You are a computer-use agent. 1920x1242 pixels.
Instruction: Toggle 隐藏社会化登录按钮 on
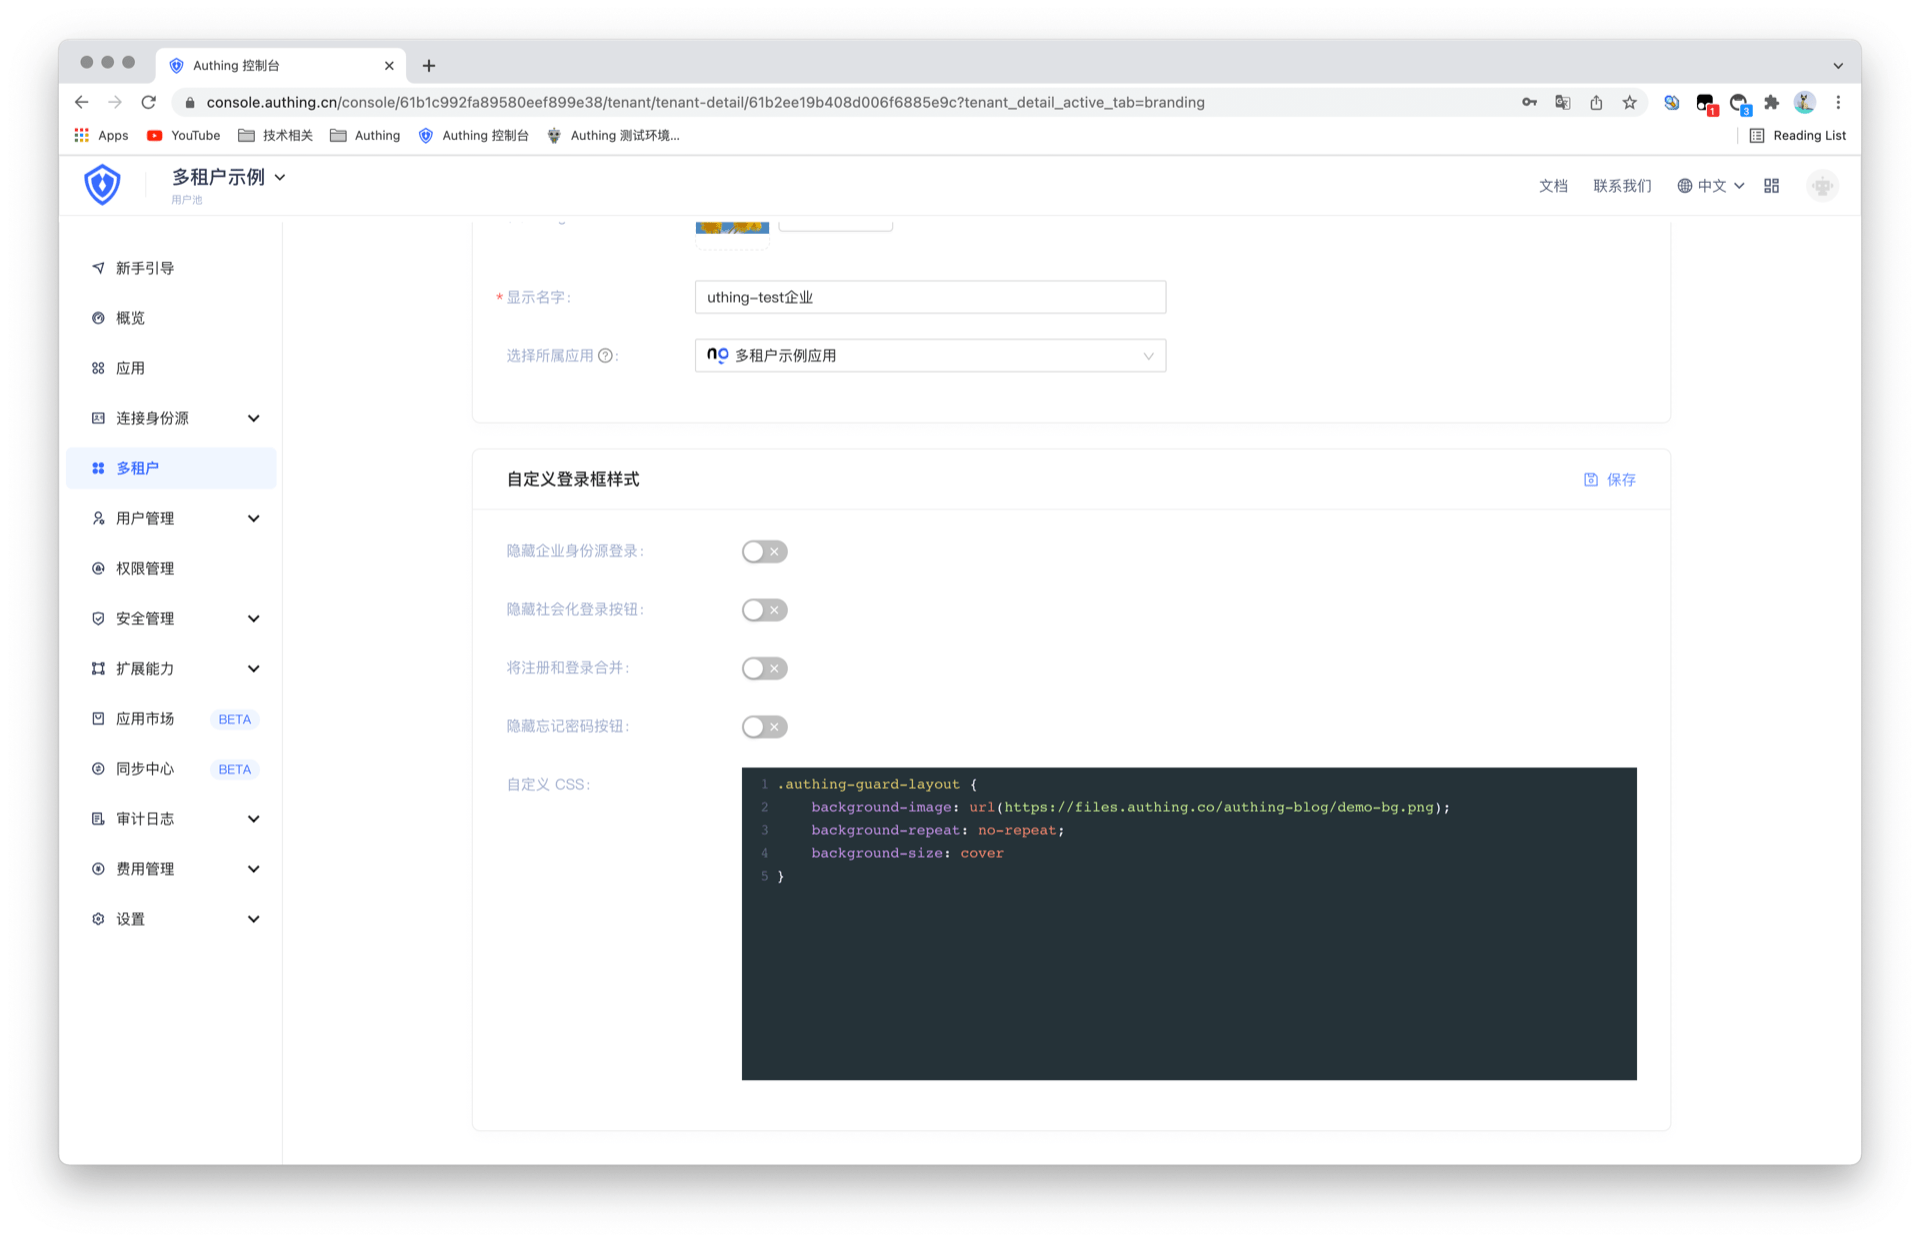764,609
